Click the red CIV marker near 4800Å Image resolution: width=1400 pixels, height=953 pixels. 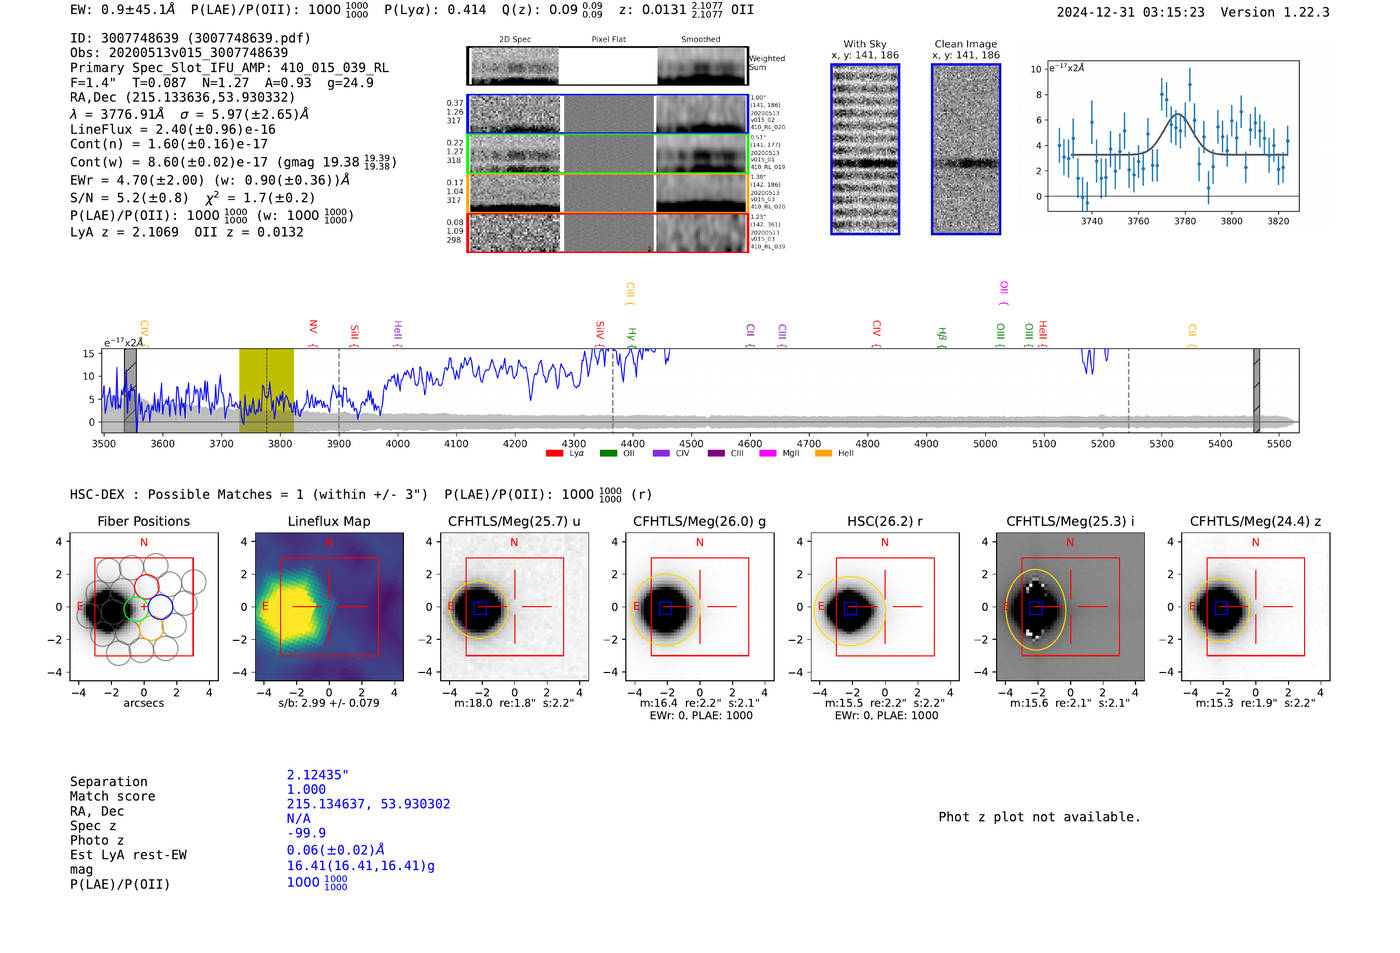[x=876, y=333]
